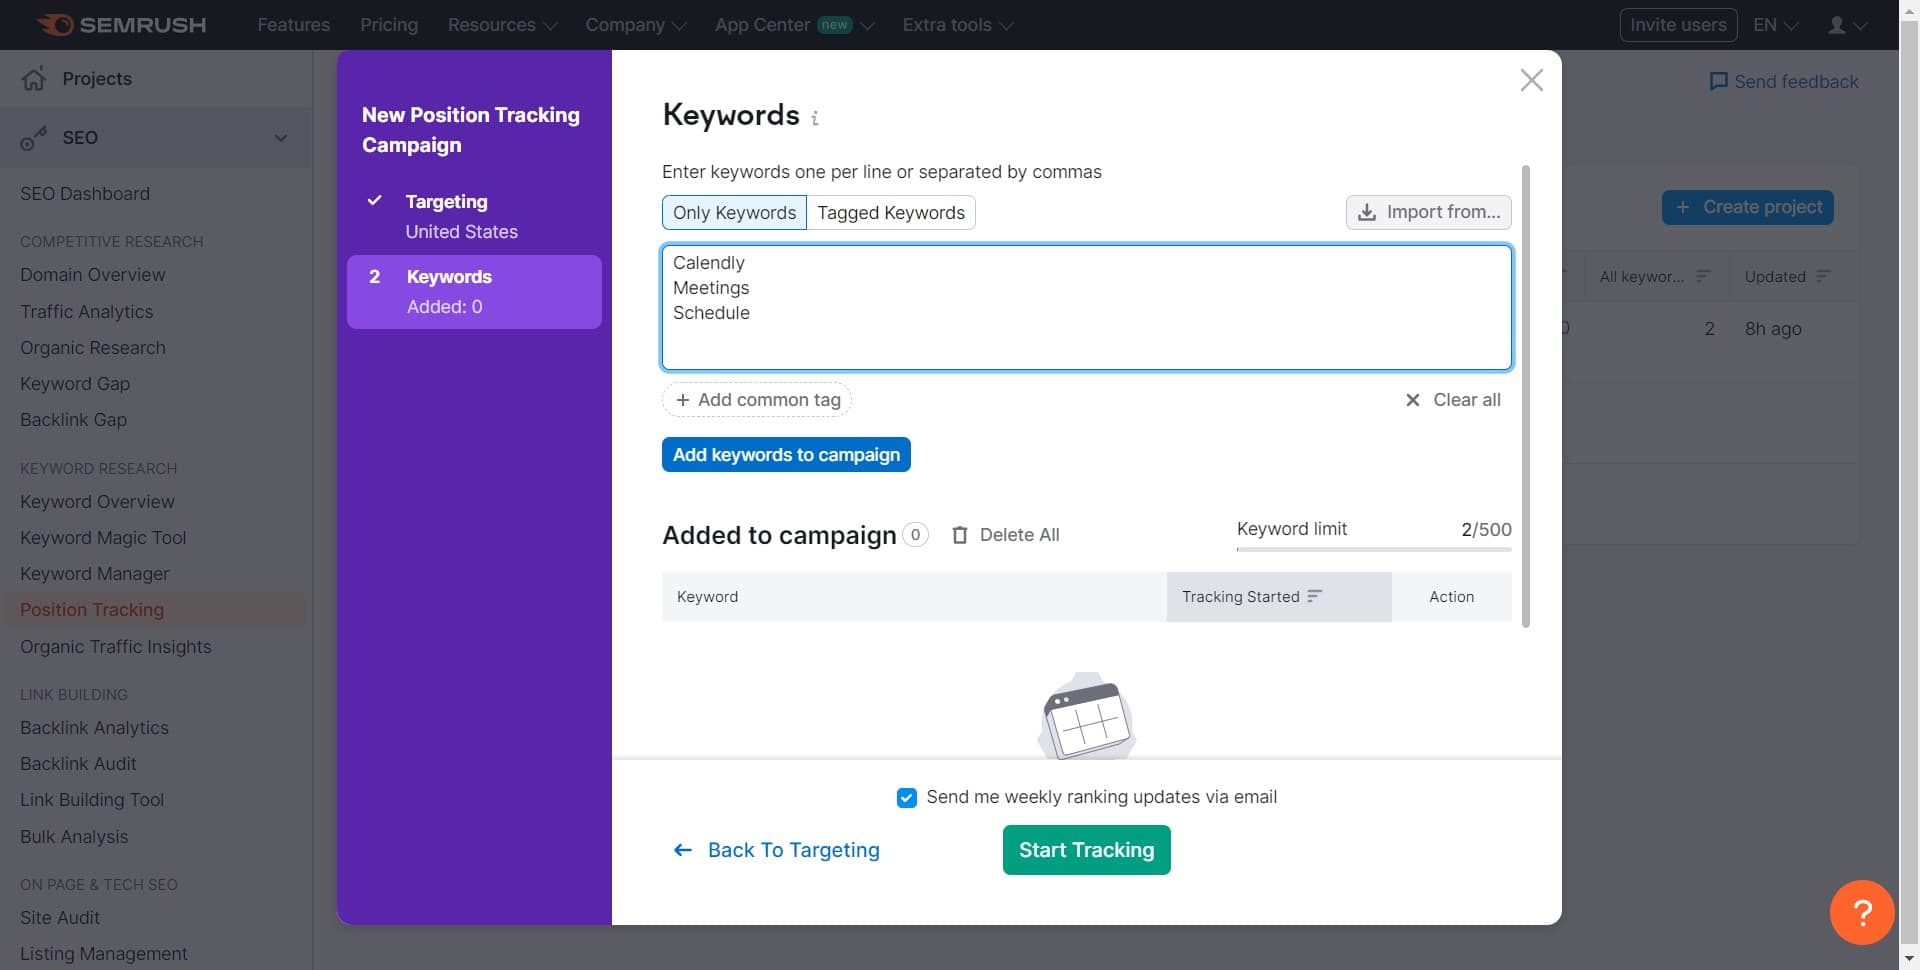Click the Delete All trash icon
The height and width of the screenshot is (970, 1920).
pos(961,535)
